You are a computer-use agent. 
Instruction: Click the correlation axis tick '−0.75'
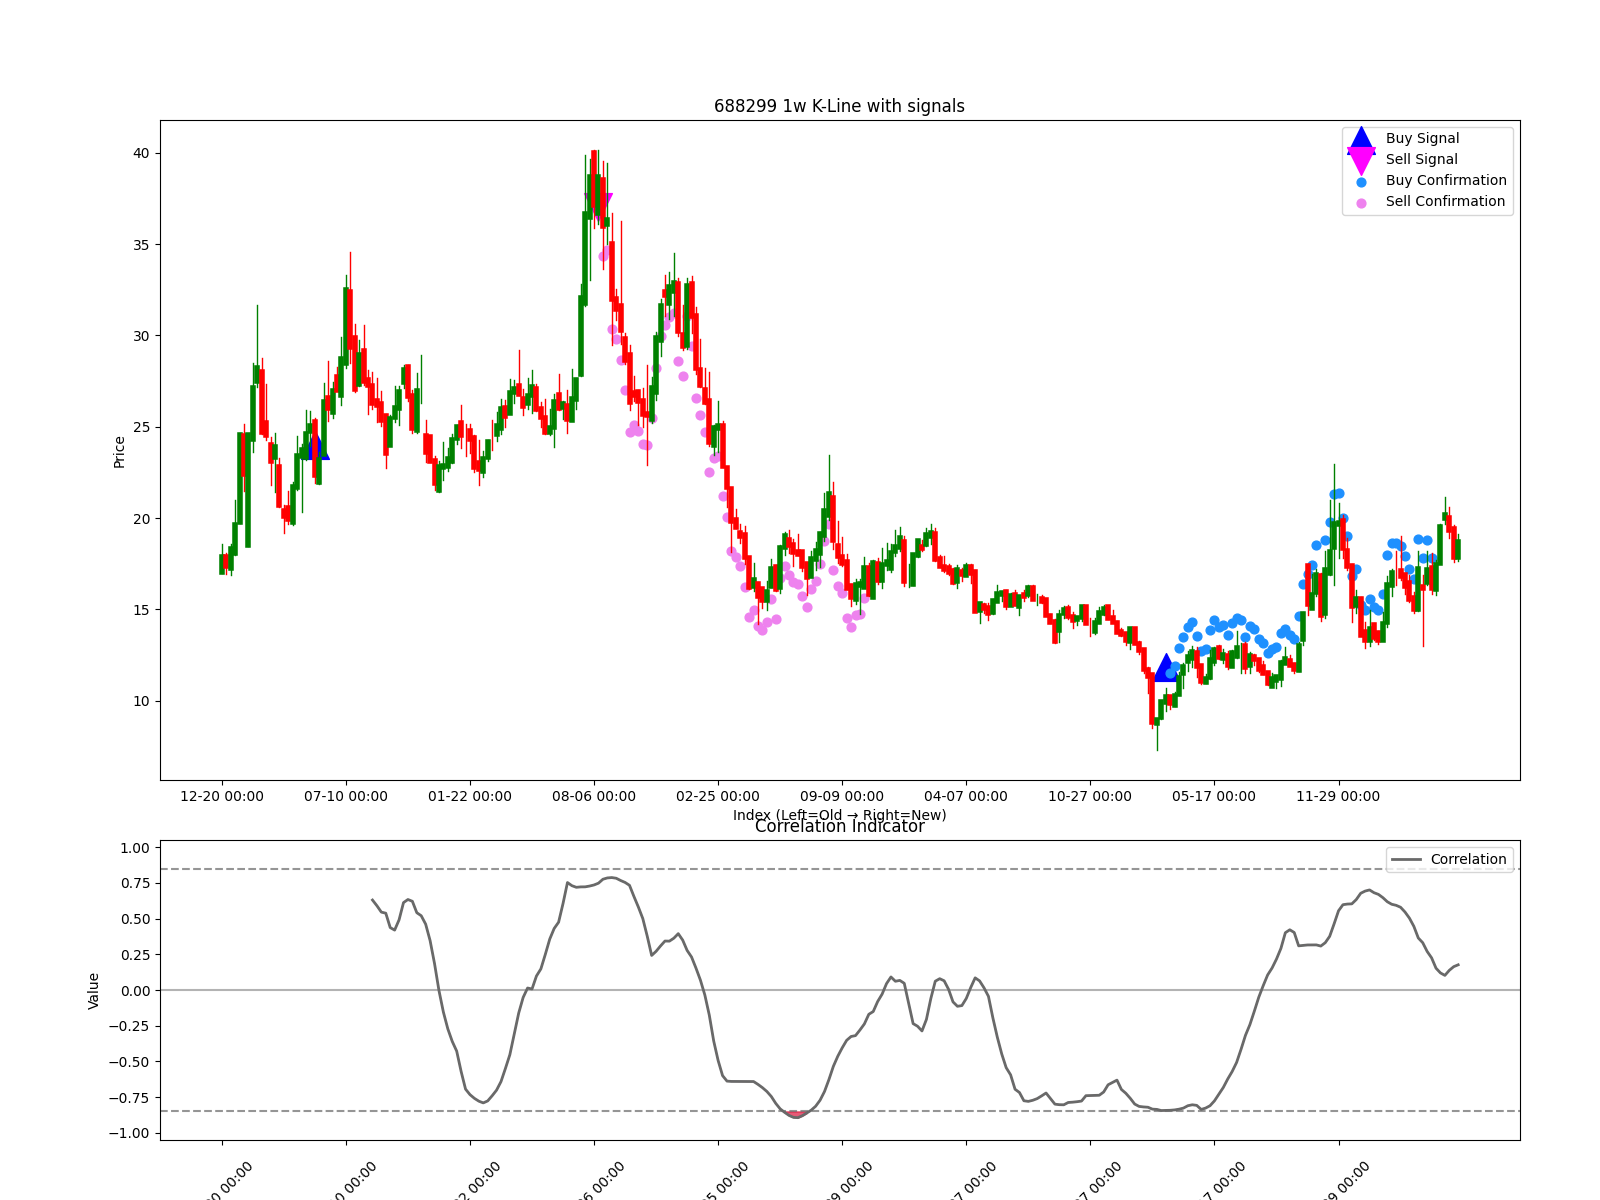(x=130, y=1098)
